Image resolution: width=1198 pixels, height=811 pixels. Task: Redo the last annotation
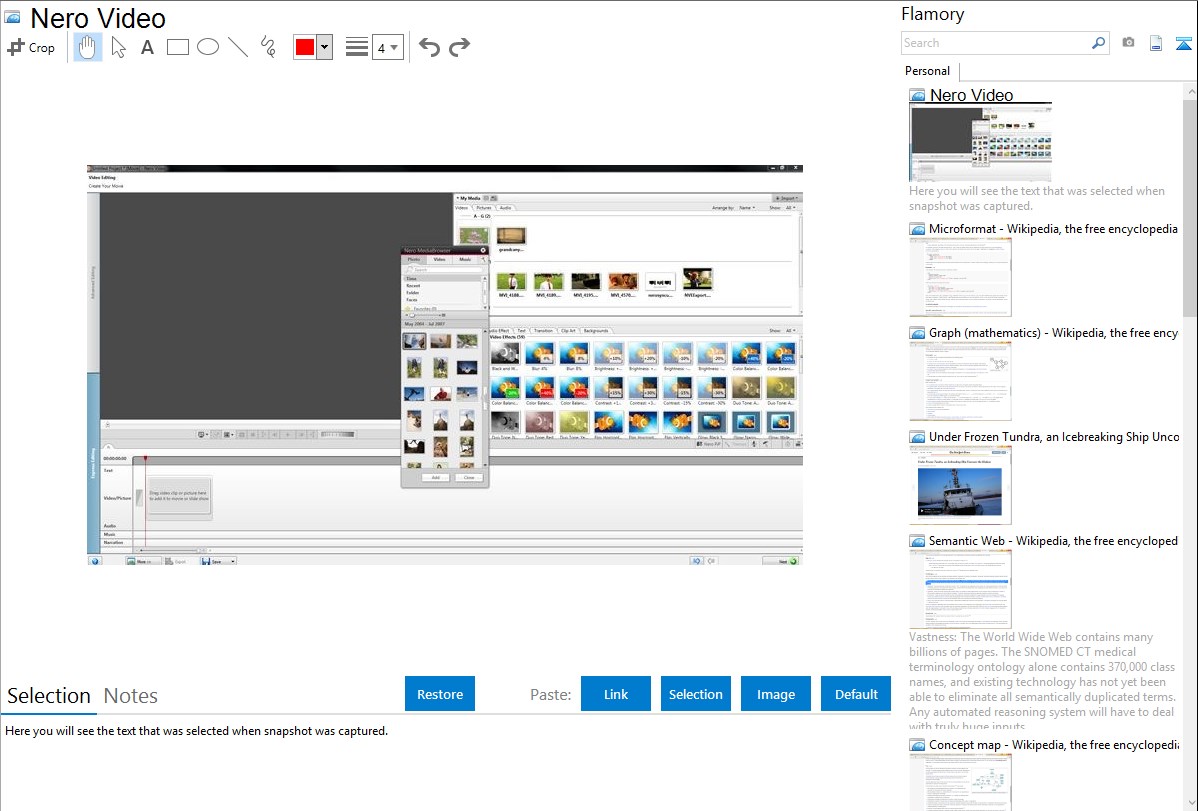pos(459,47)
